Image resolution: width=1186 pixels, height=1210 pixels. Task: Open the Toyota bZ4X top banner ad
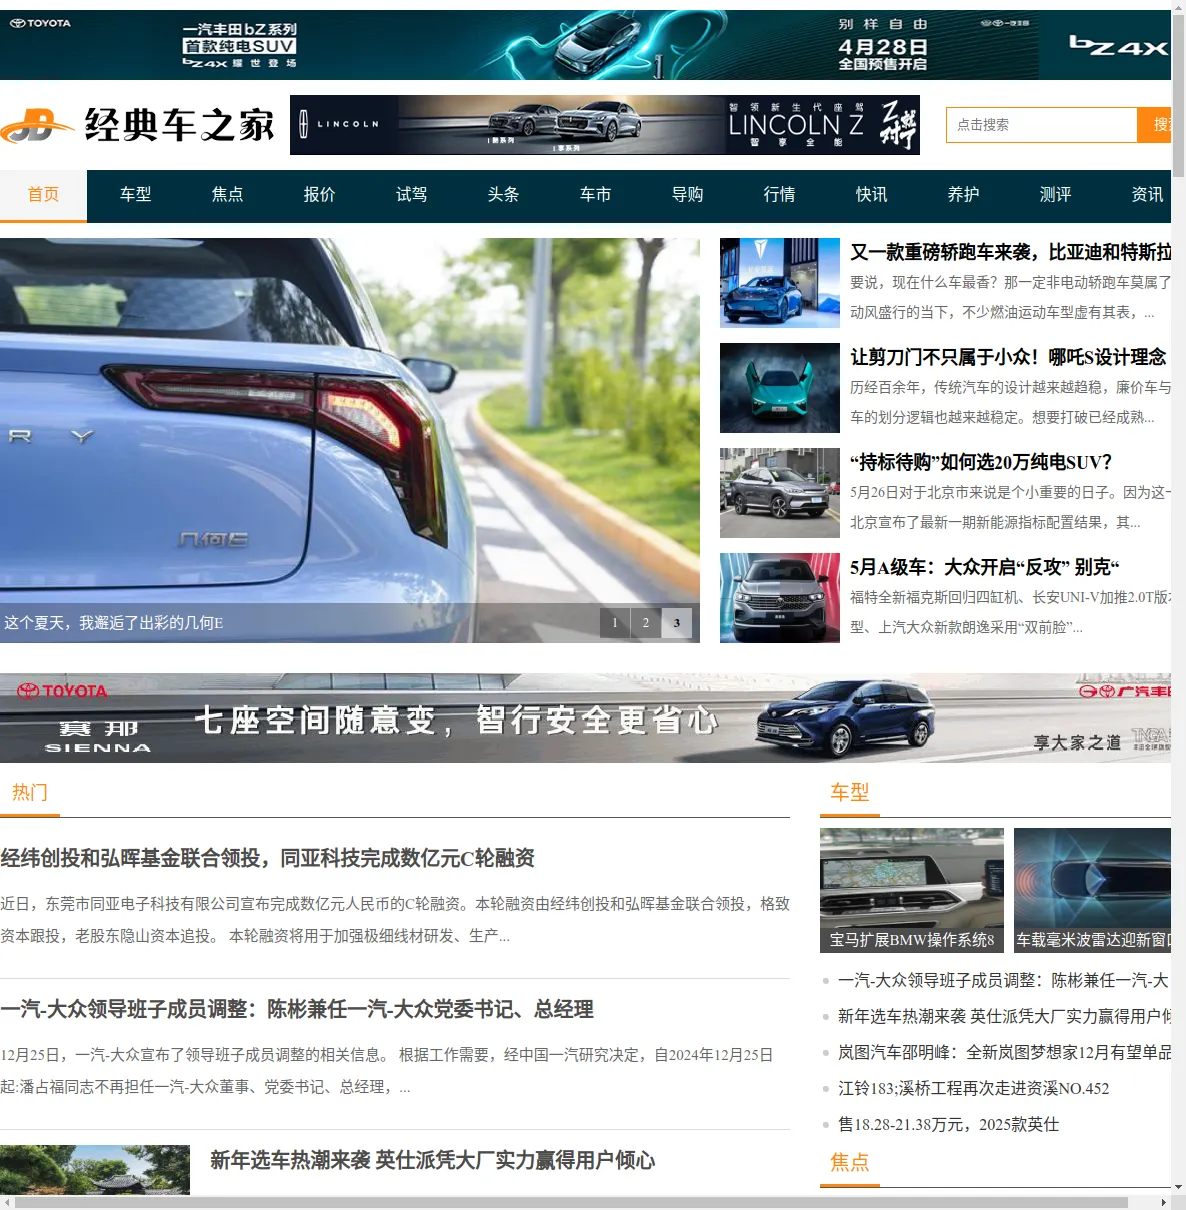585,45
